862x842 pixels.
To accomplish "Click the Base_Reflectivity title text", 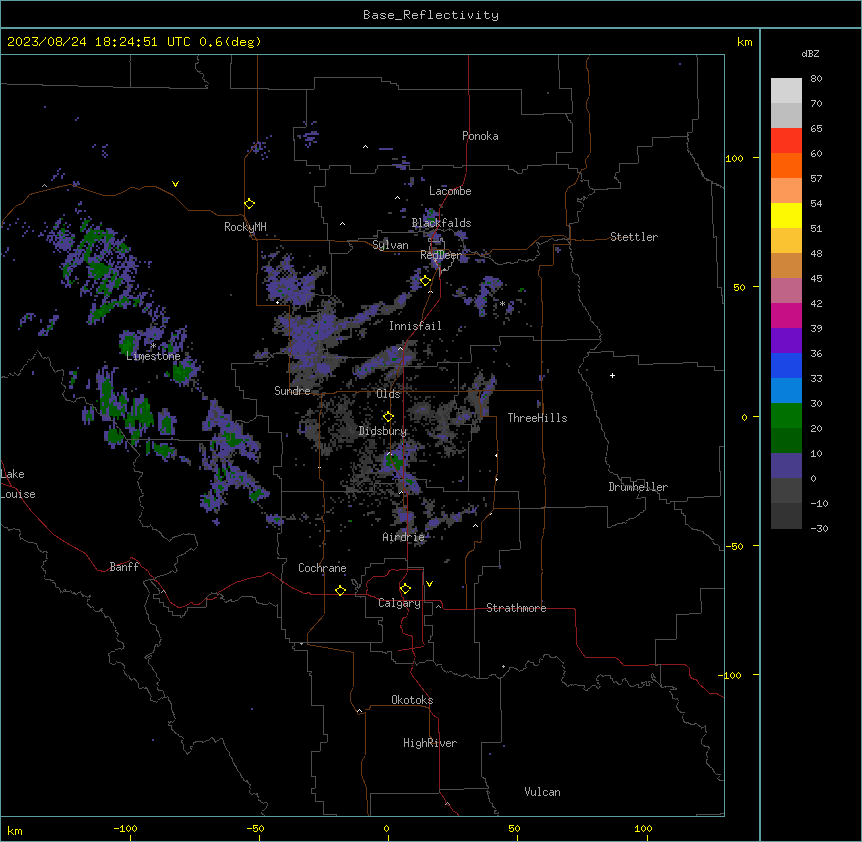I will pyautogui.click(x=431, y=15).
